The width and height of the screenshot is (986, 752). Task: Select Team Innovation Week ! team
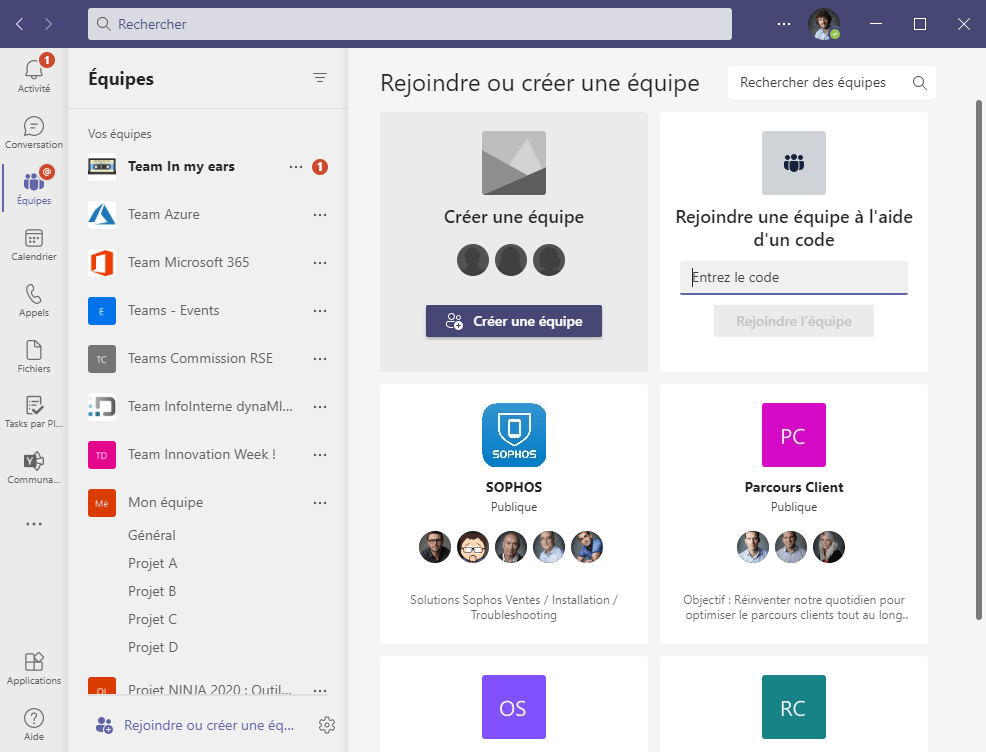coord(202,455)
